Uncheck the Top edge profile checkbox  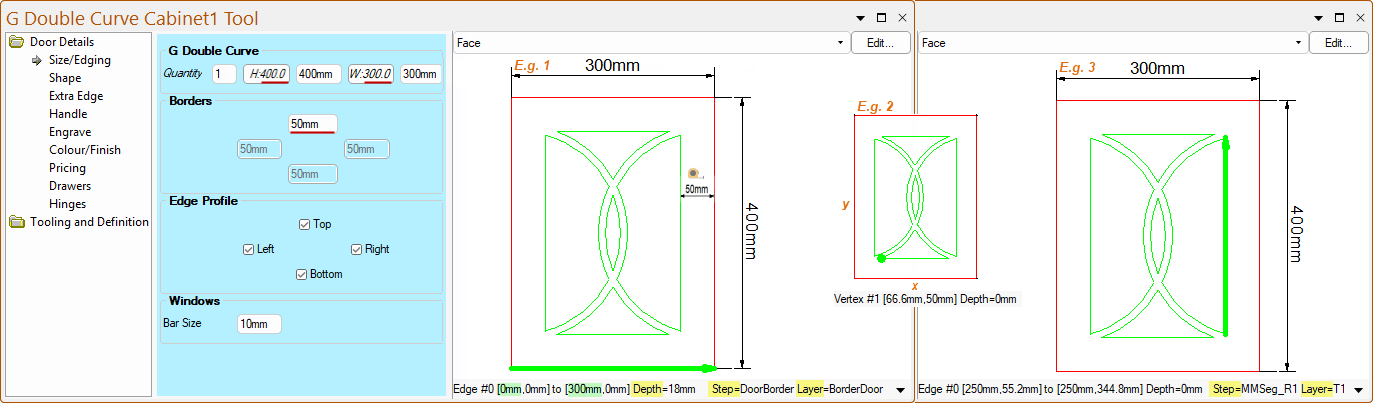305,224
